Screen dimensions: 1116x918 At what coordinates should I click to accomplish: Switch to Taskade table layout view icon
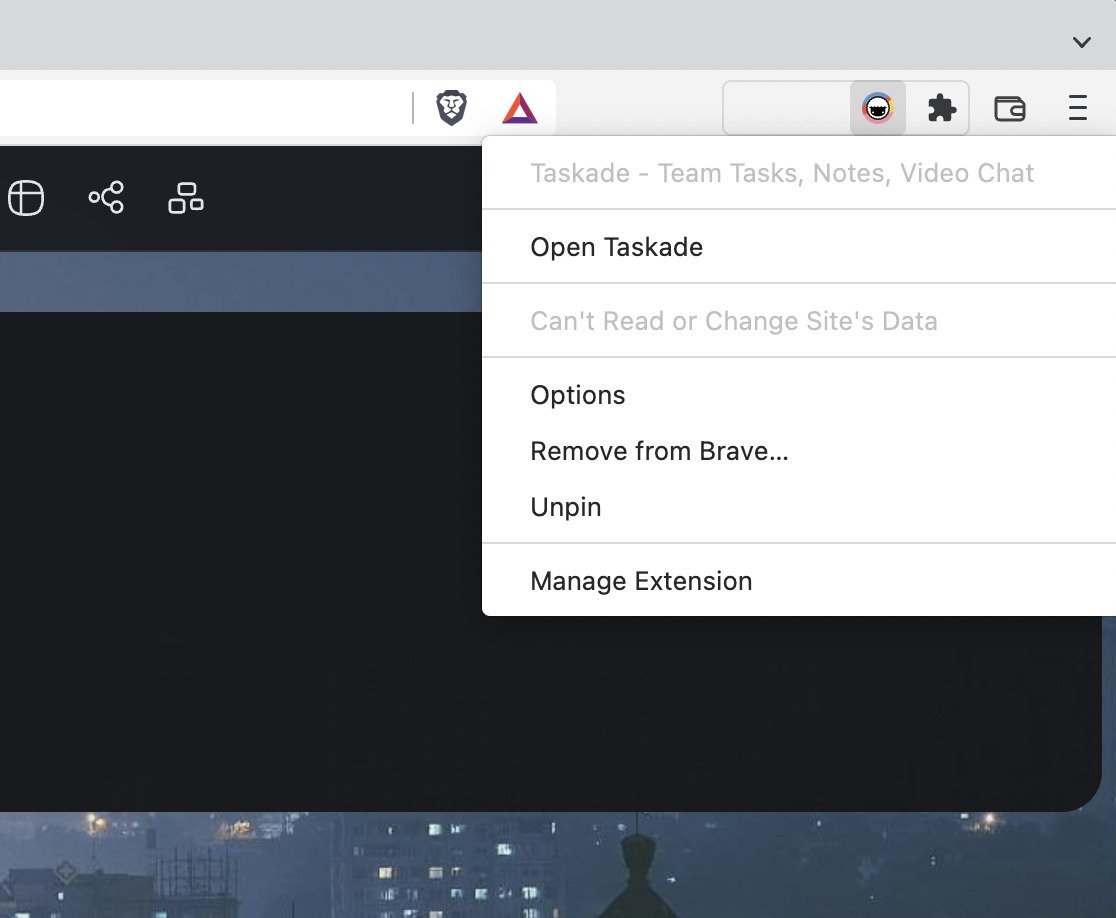26,198
